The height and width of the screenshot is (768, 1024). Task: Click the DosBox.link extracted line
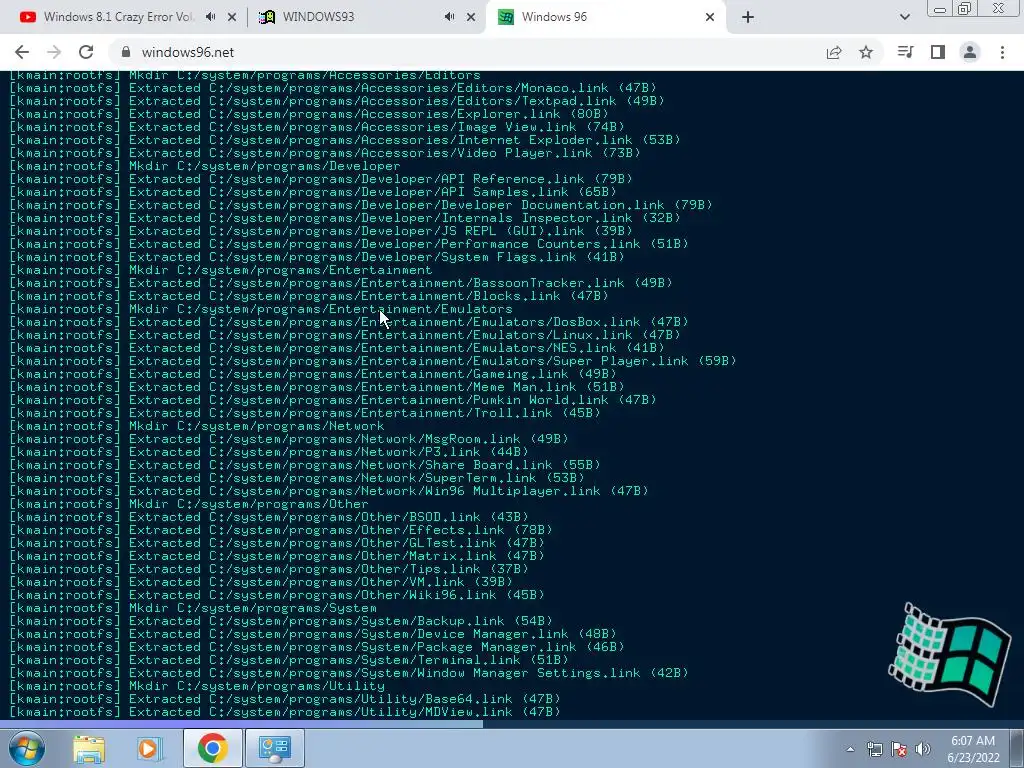point(349,322)
